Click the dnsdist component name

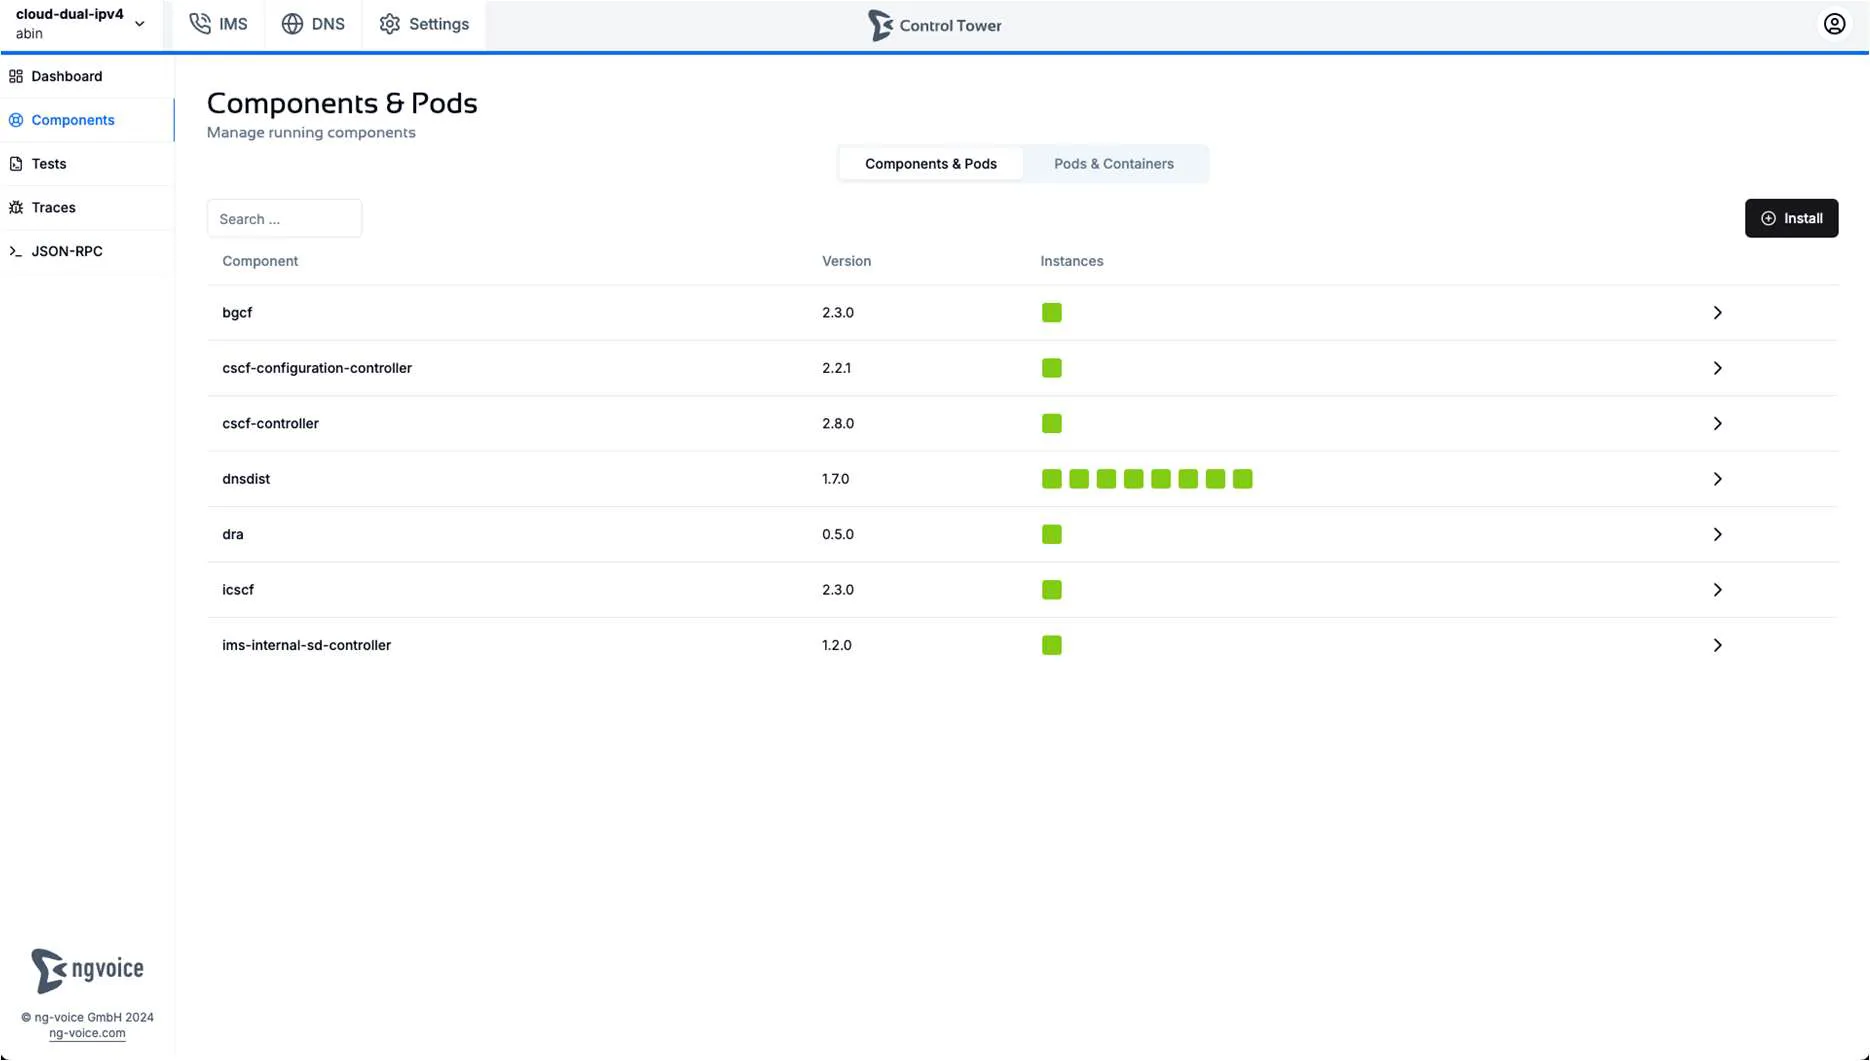[246, 479]
